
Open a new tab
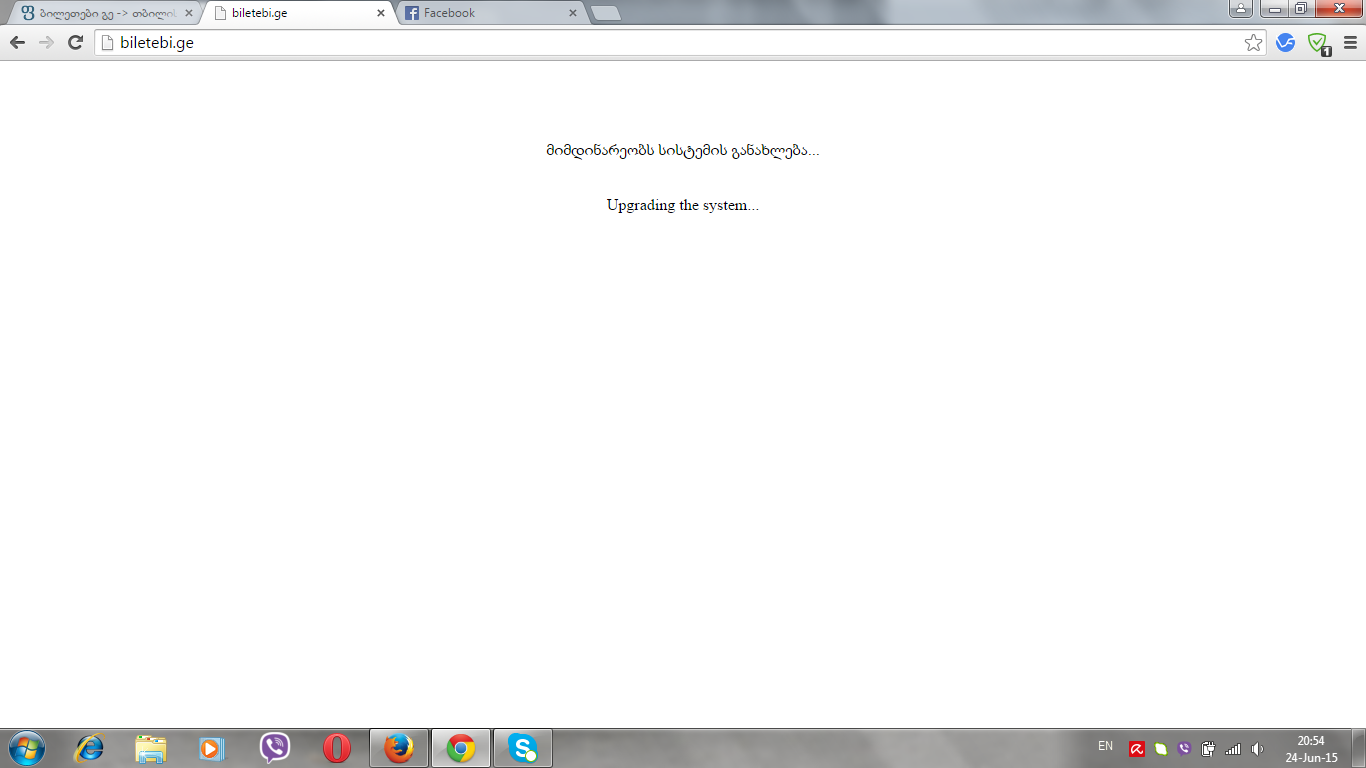point(606,13)
